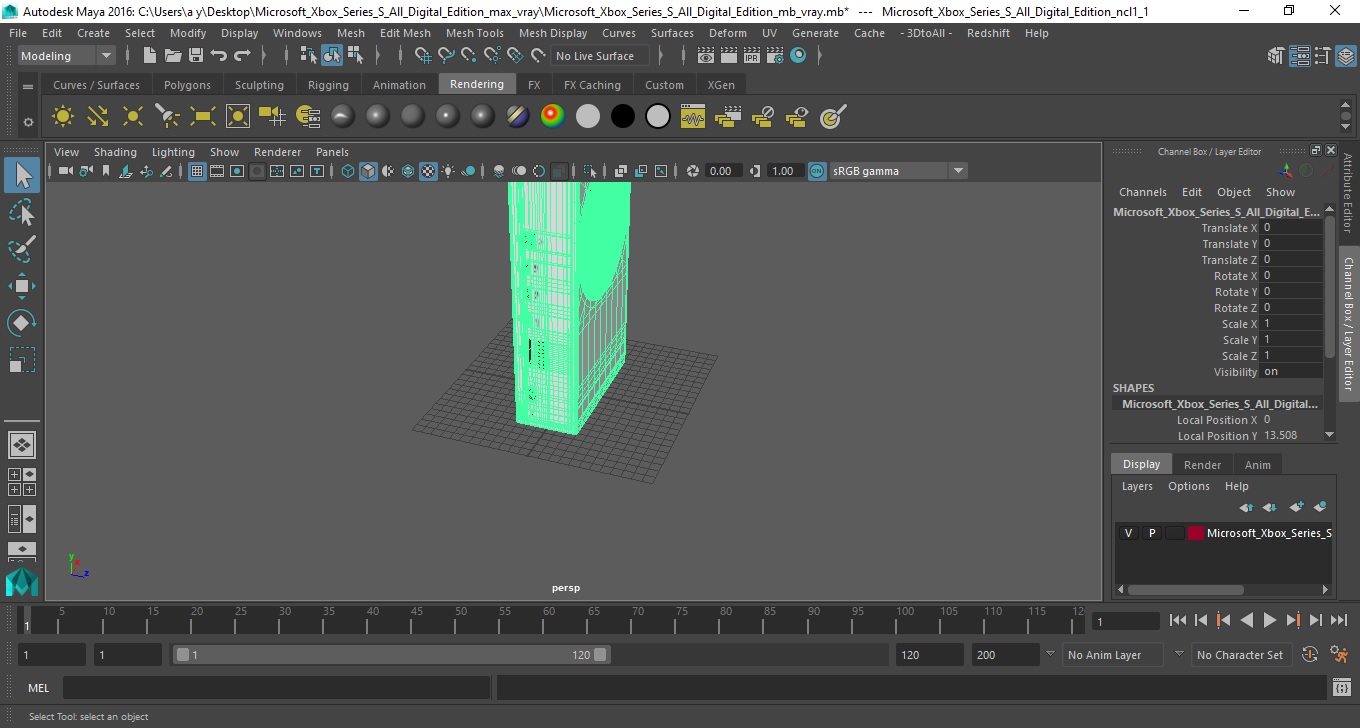Open the sRGB gamma dropdown
Screen dimensions: 1360x728
[x=898, y=171]
